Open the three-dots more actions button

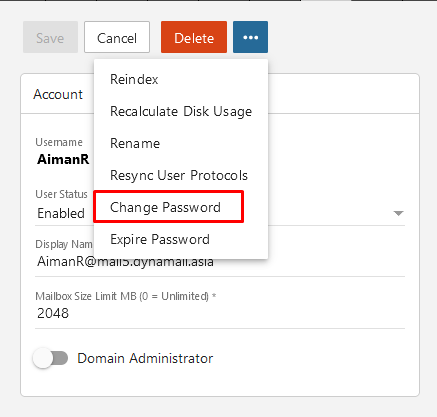250,37
